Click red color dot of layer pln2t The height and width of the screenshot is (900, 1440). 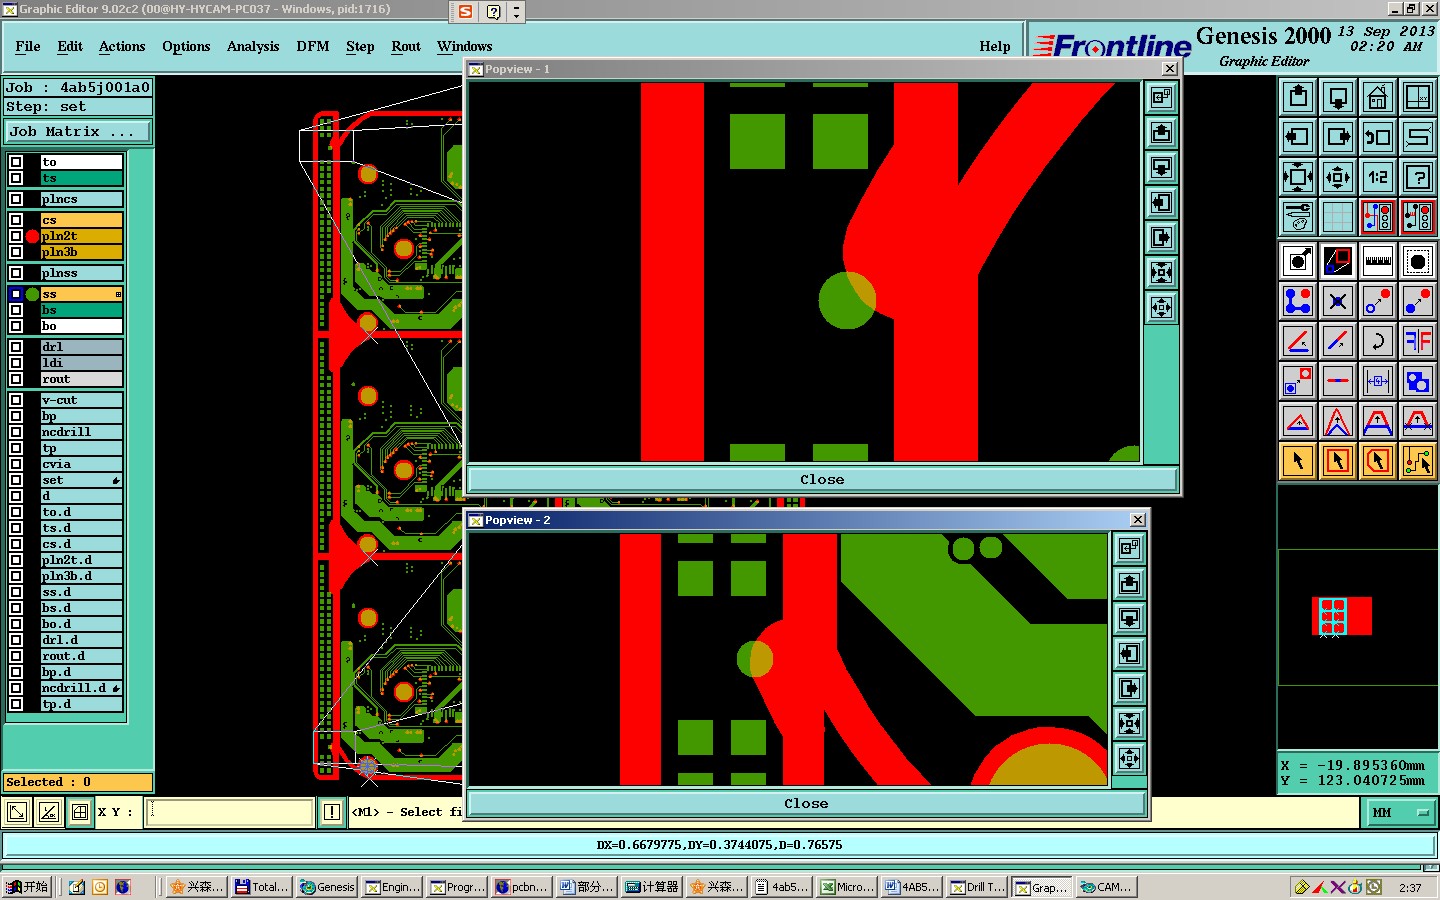point(33,236)
